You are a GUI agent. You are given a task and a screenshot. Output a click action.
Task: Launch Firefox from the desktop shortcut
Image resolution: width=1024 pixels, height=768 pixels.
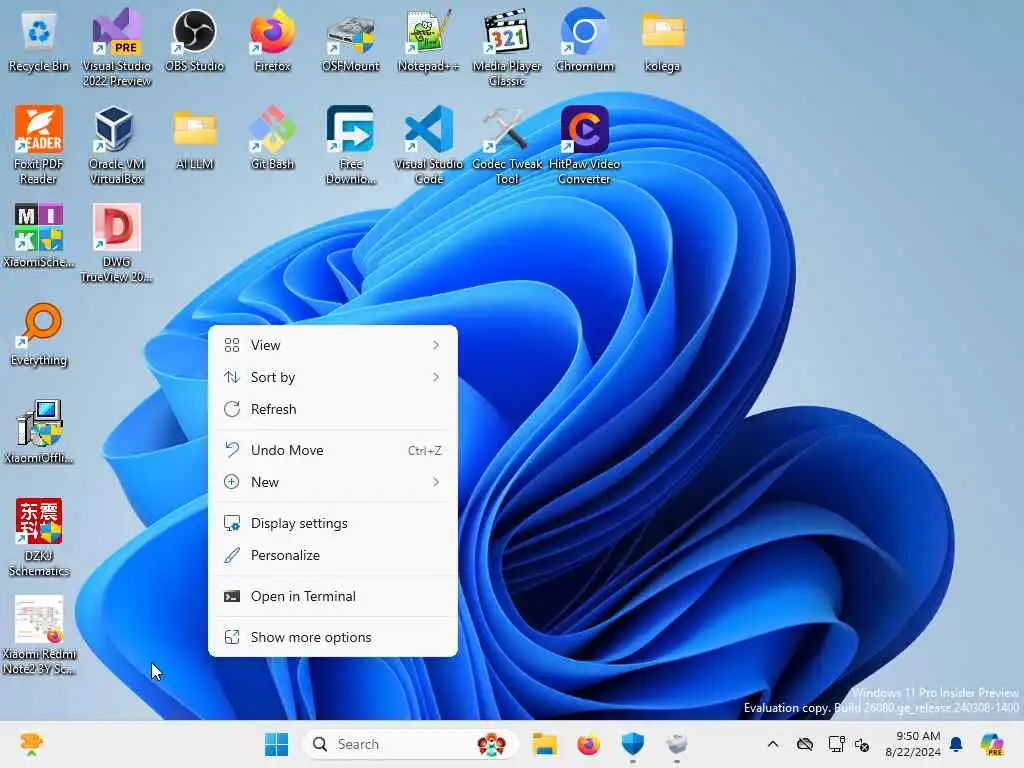point(272,40)
